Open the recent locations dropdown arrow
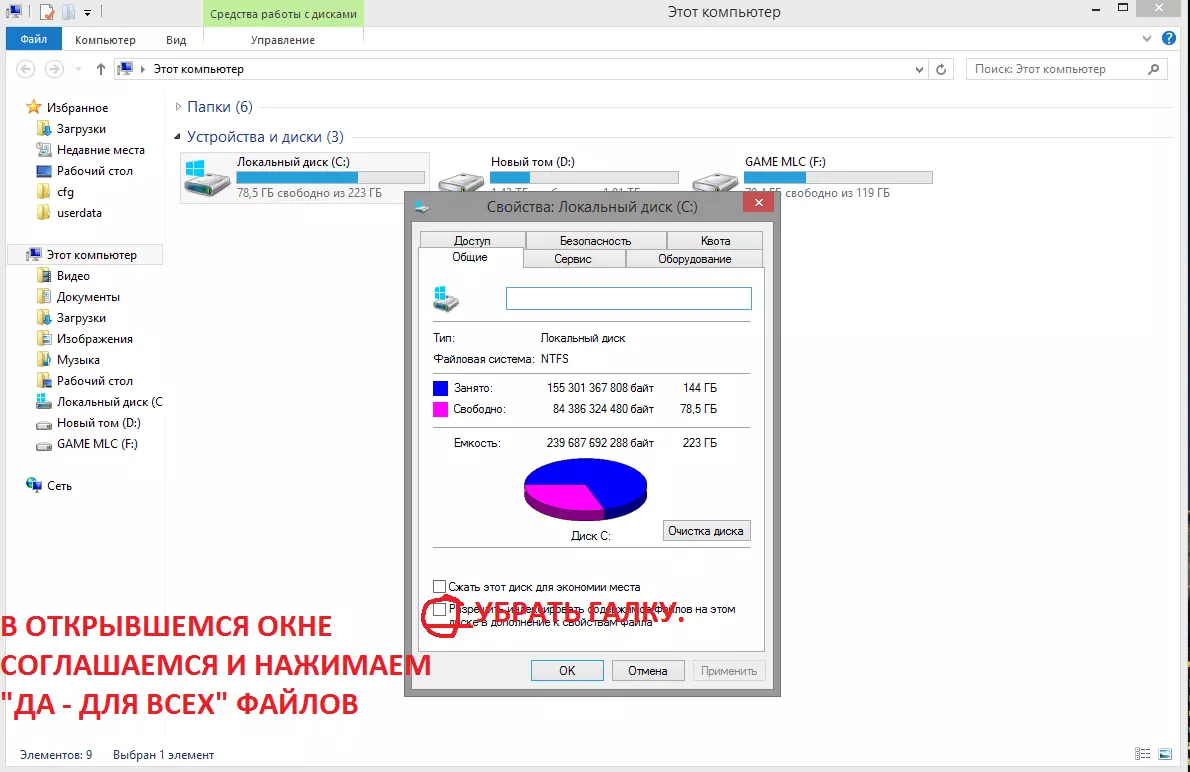This screenshot has width=1190, height=772. click(x=77, y=69)
